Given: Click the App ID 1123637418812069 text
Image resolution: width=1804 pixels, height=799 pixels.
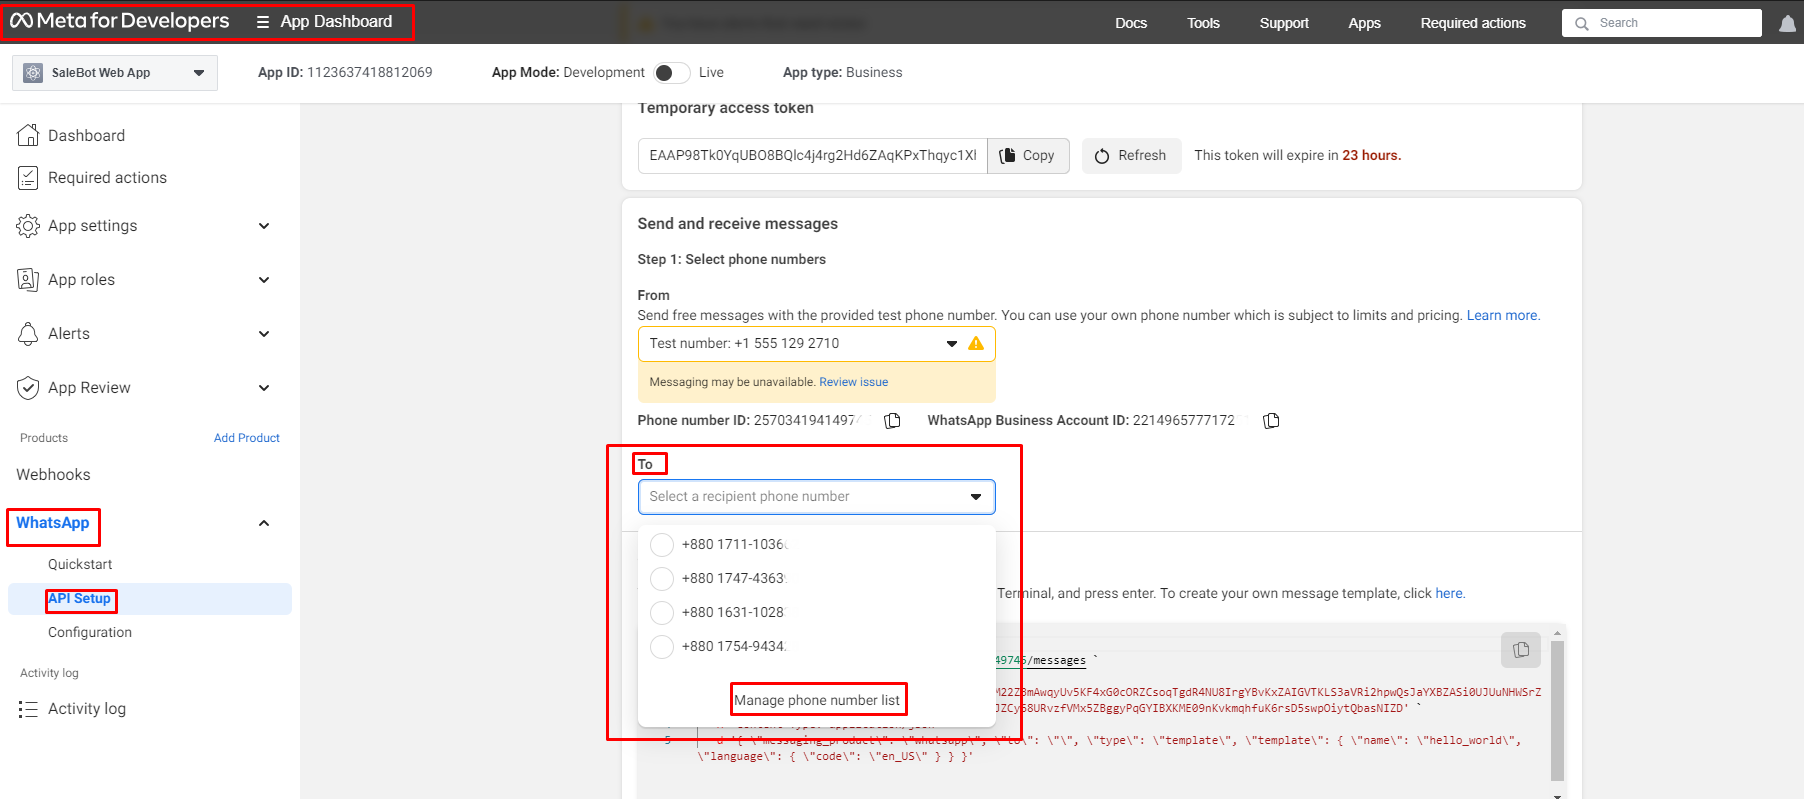Looking at the screenshot, I should point(345,73).
